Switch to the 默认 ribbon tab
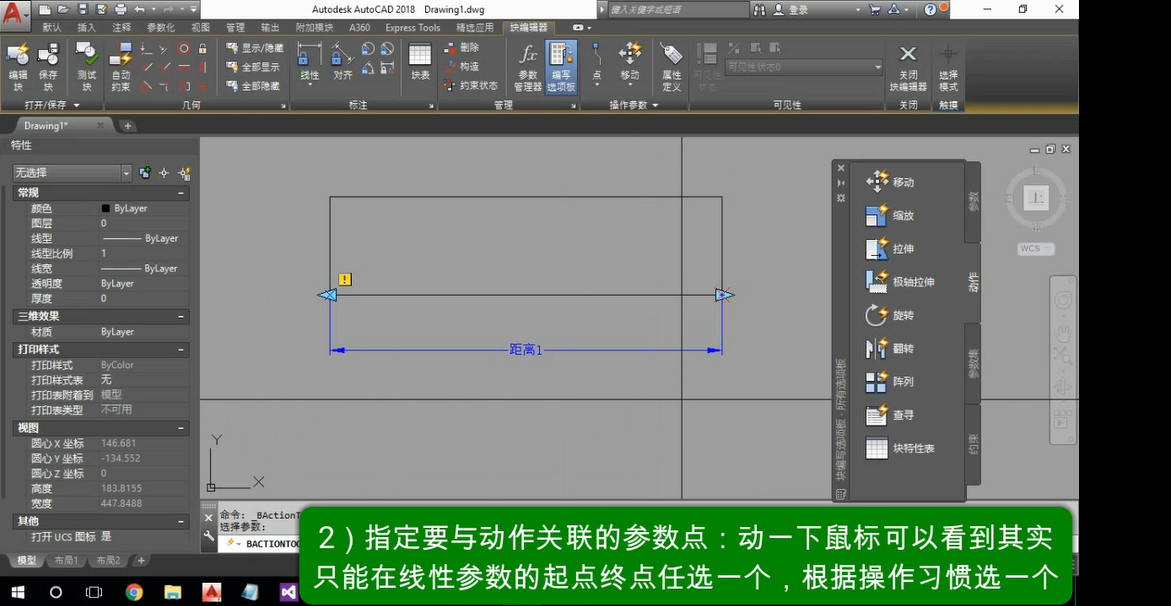1171x606 pixels. click(x=52, y=28)
